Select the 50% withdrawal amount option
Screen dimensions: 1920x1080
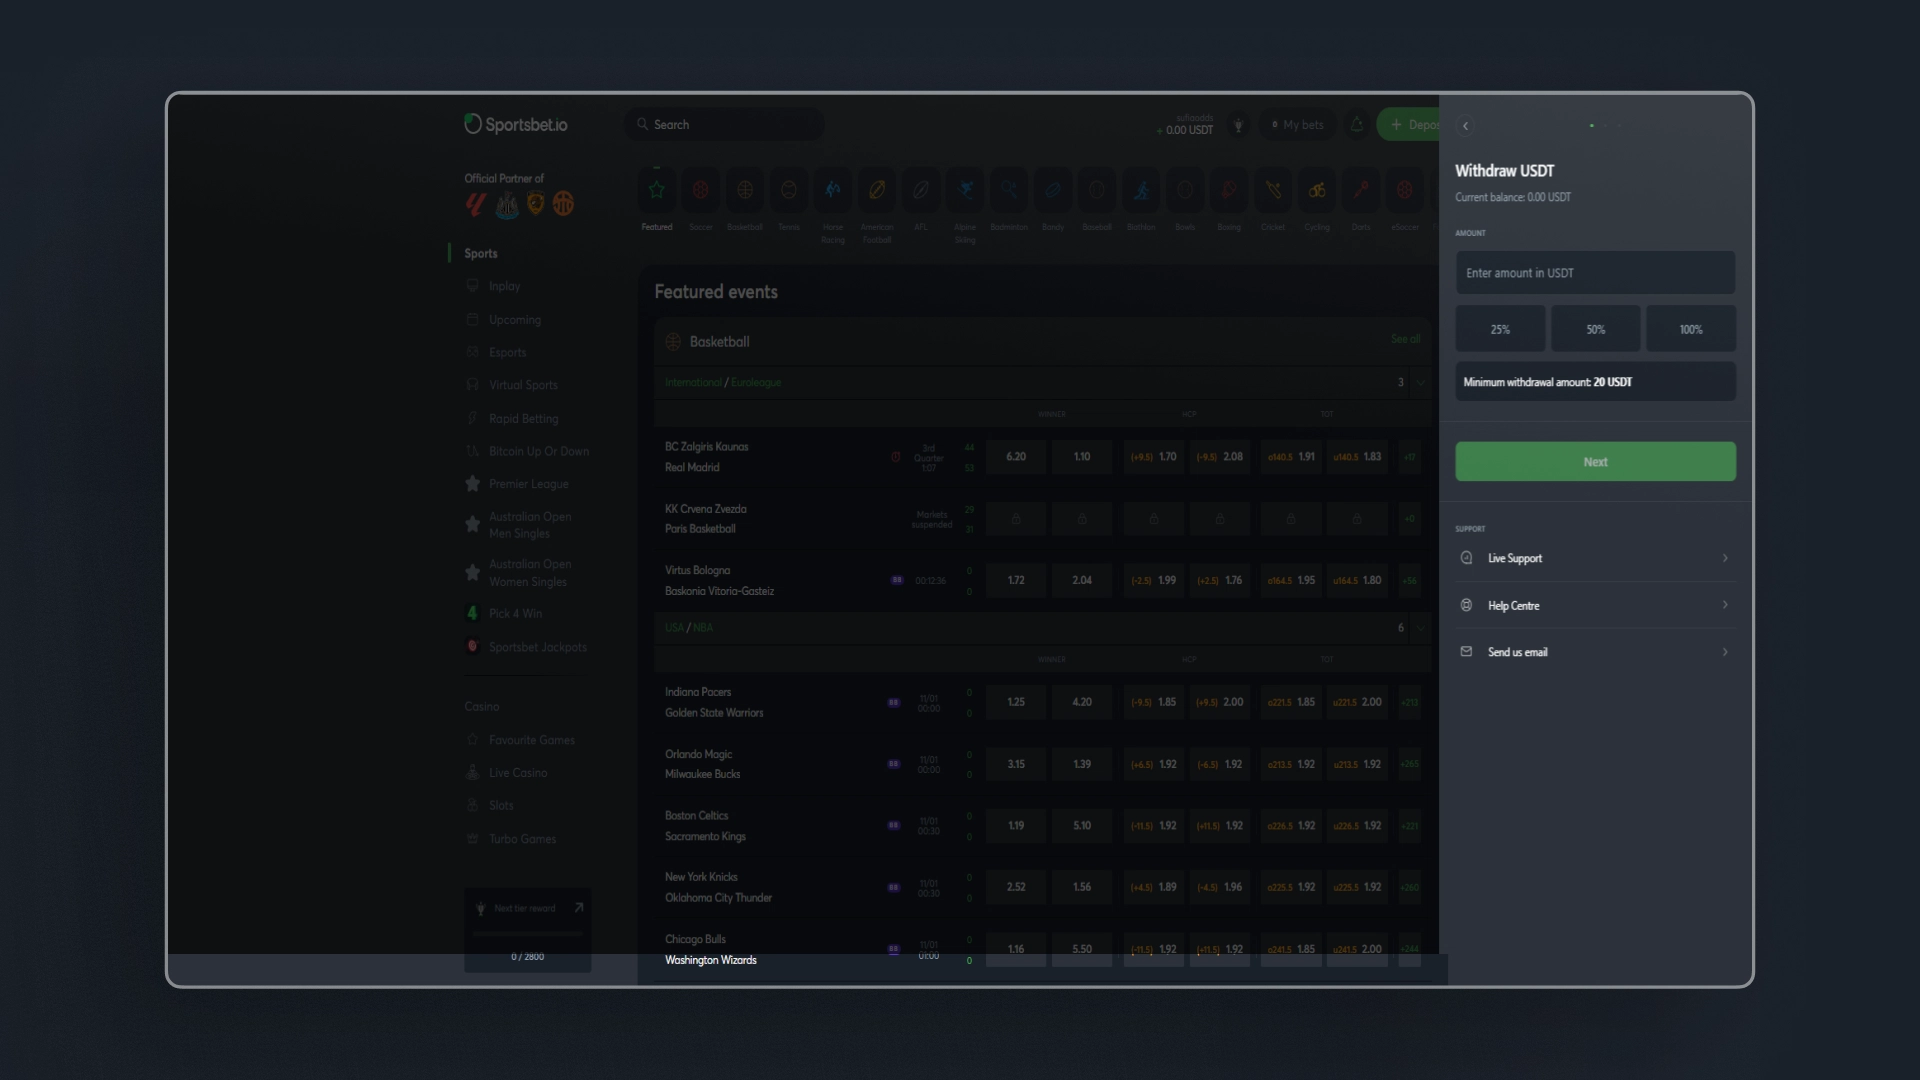point(1595,328)
